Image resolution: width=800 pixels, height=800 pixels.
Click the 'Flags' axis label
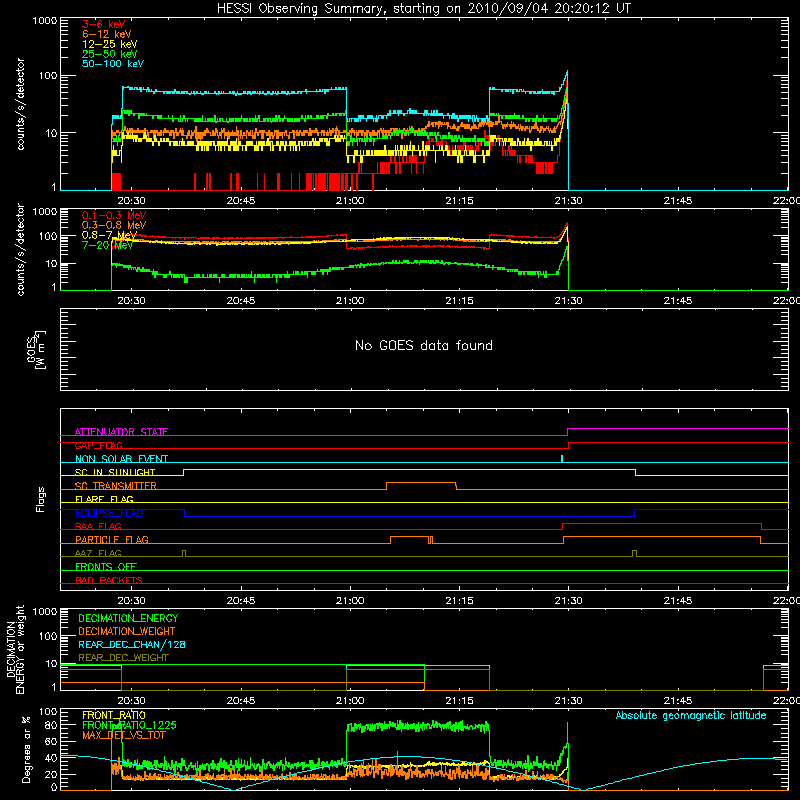coord(40,499)
